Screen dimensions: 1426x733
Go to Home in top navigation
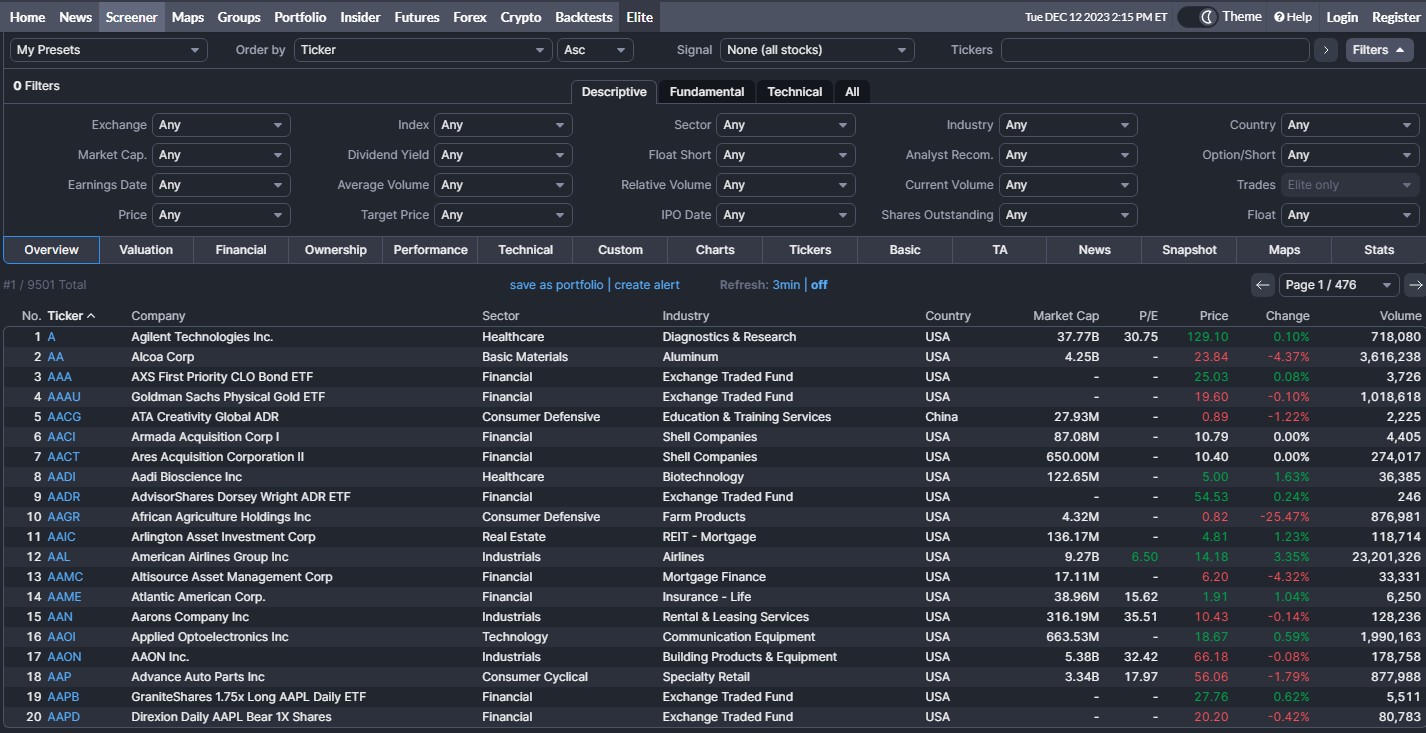[x=27, y=17]
